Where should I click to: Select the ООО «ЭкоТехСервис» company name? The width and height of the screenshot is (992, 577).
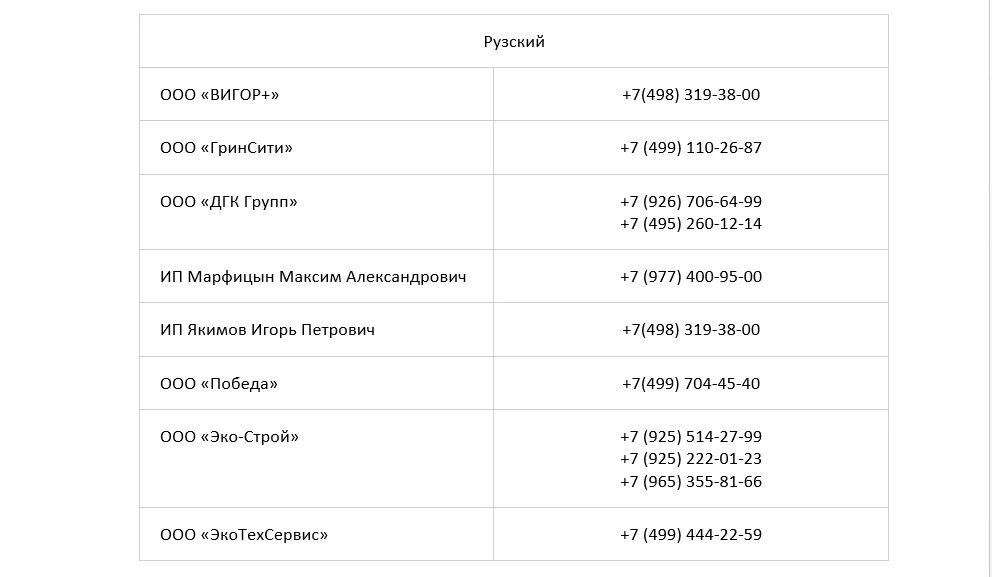tap(244, 535)
